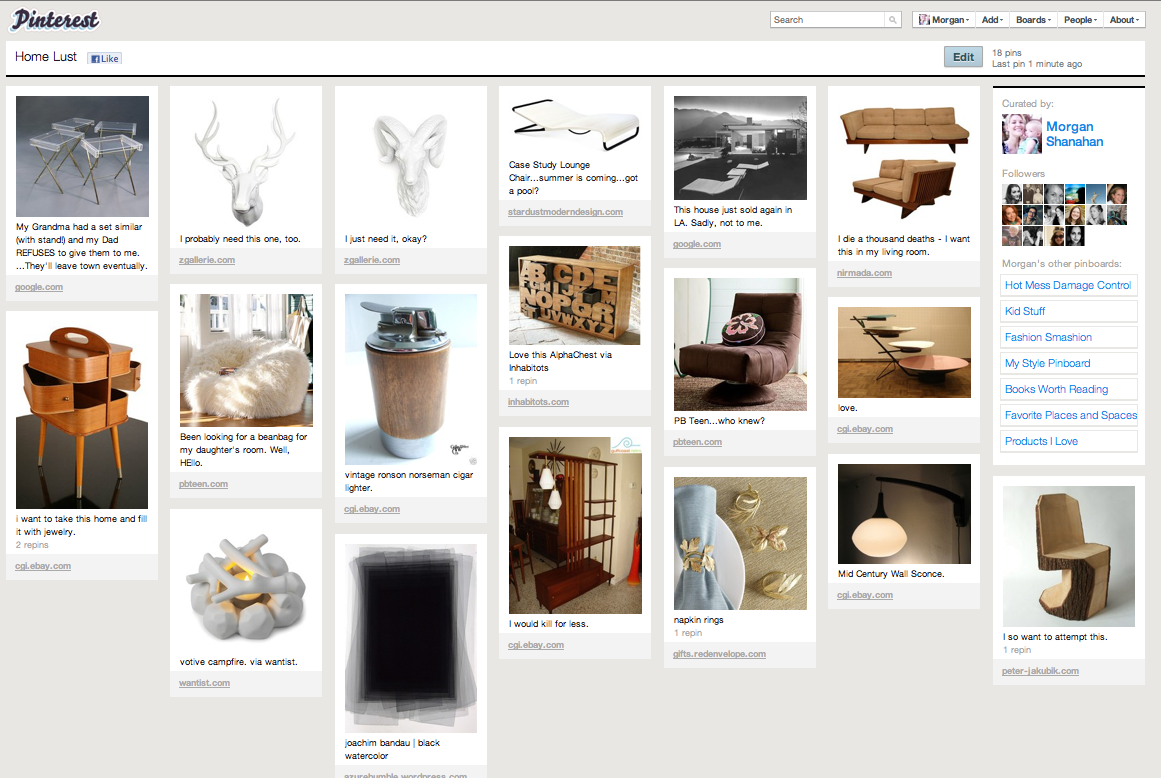Viewport: 1161px width, 778px height.
Task: Open the Hot Mess Damage Control pinboard
Action: 1068,285
